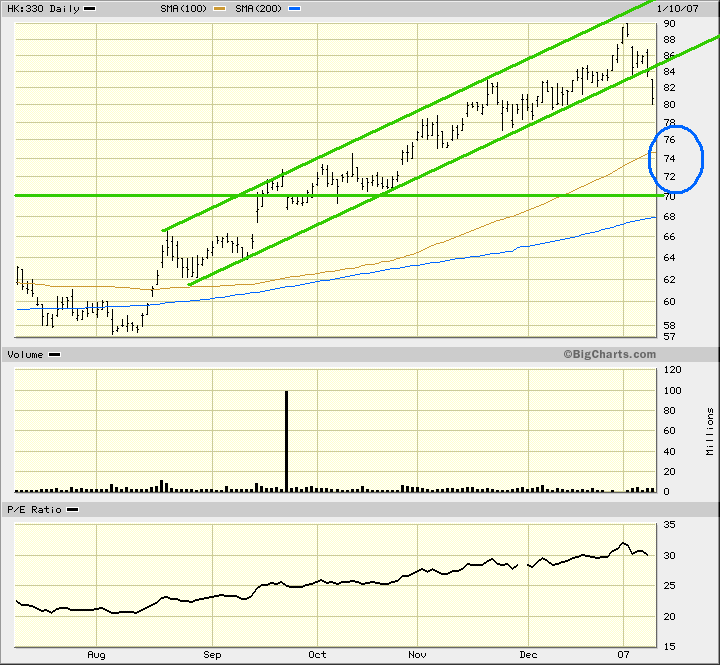Click the 62 price axis value
This screenshot has width=720, height=665.
click(x=669, y=279)
